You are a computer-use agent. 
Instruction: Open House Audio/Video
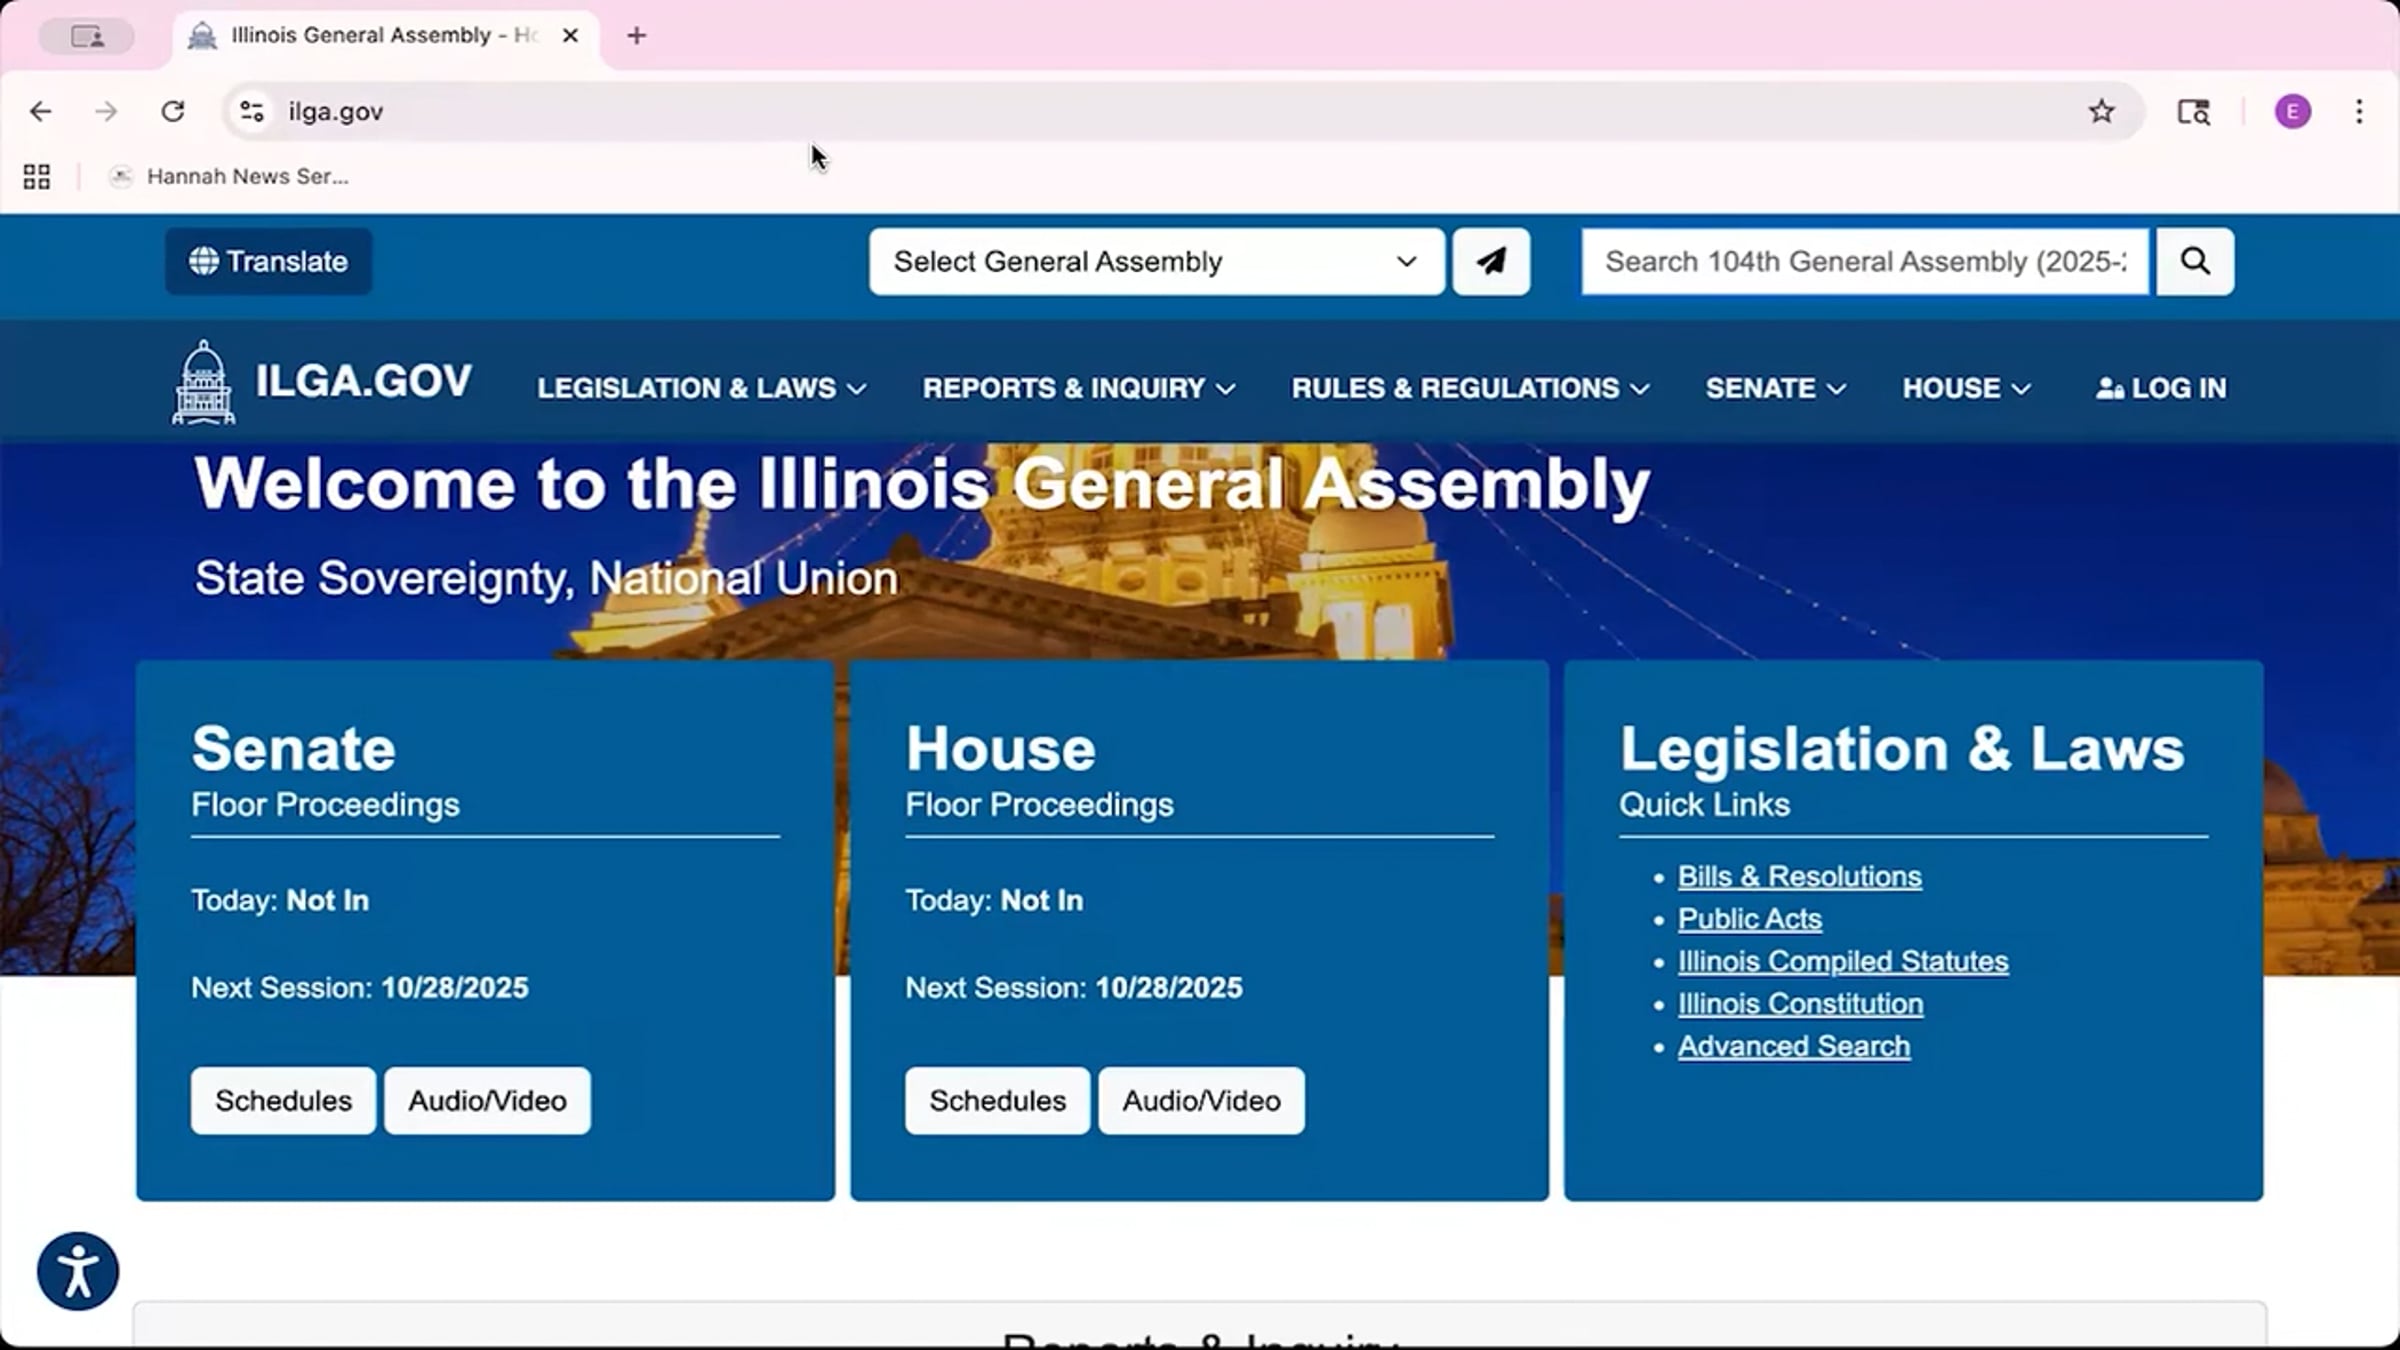click(1201, 1100)
